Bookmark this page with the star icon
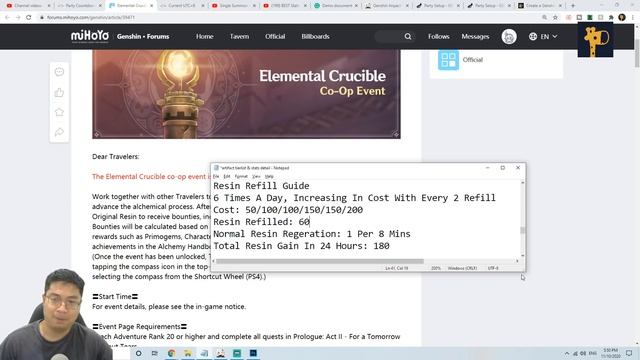Image resolution: width=640 pixels, height=360 pixels. tap(555, 17)
